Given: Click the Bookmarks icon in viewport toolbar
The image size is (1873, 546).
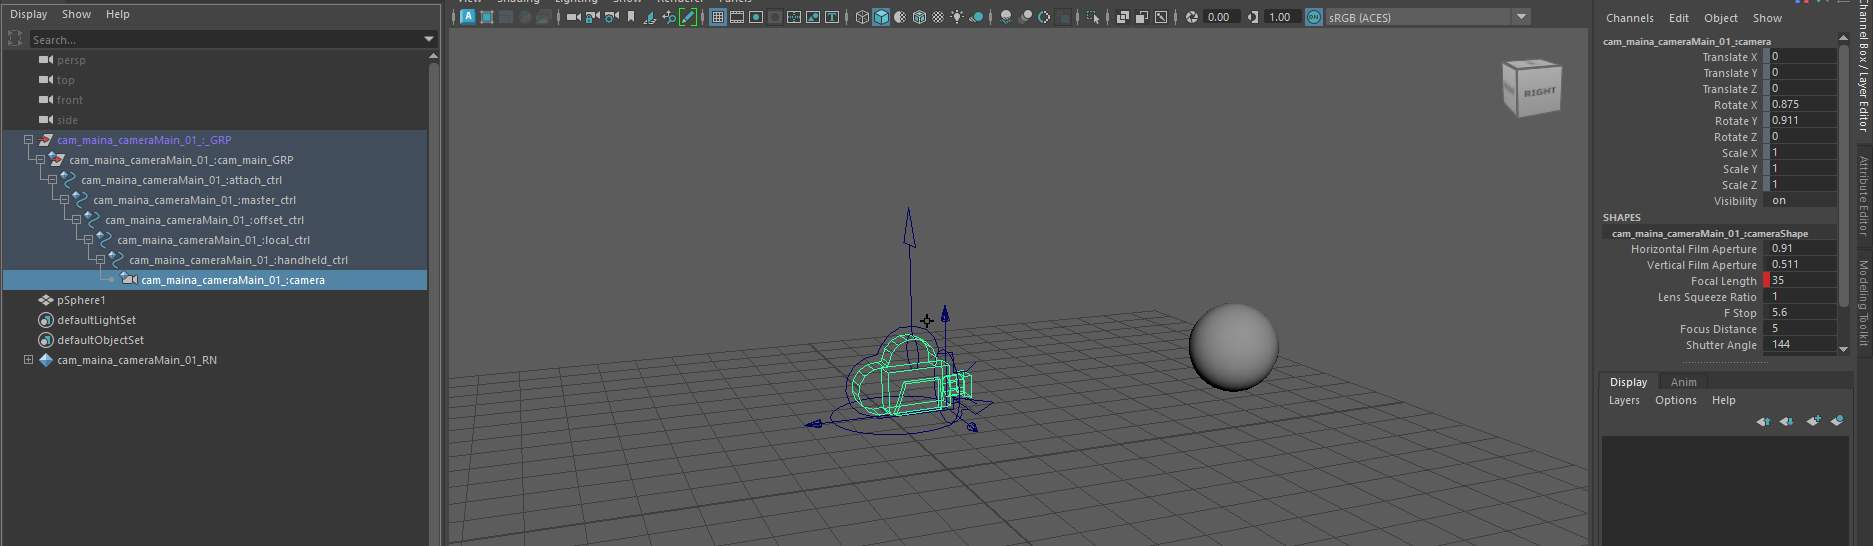Looking at the screenshot, I should click(x=631, y=17).
